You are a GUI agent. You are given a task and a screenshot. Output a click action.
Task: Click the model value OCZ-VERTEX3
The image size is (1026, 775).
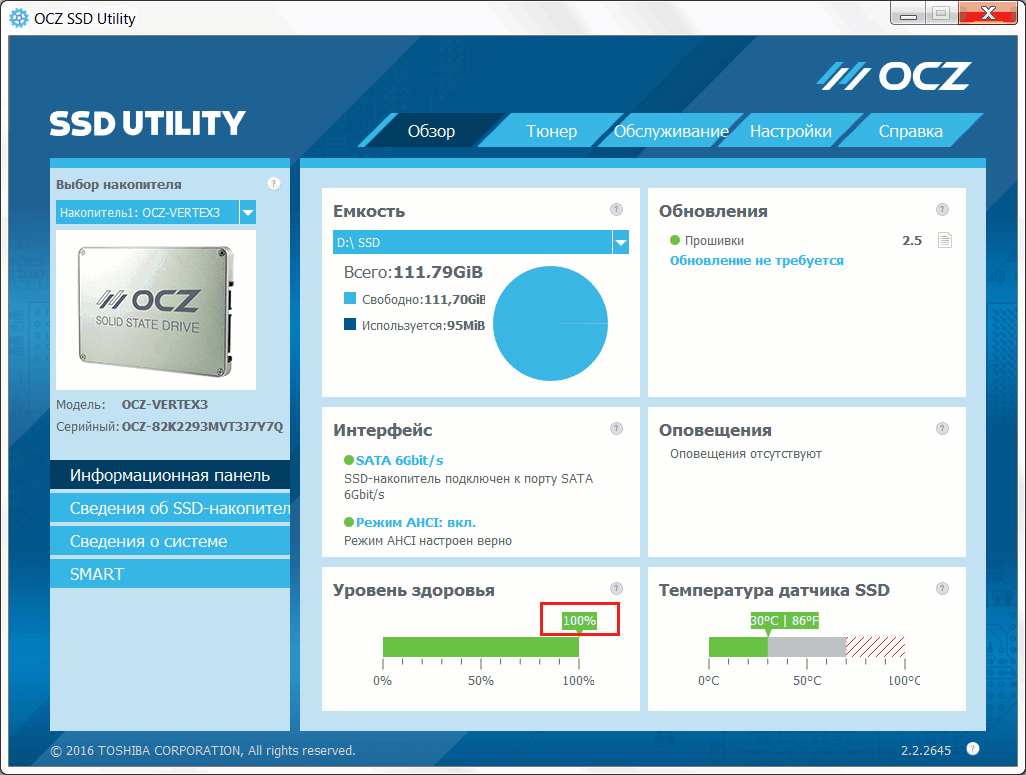pos(165,405)
